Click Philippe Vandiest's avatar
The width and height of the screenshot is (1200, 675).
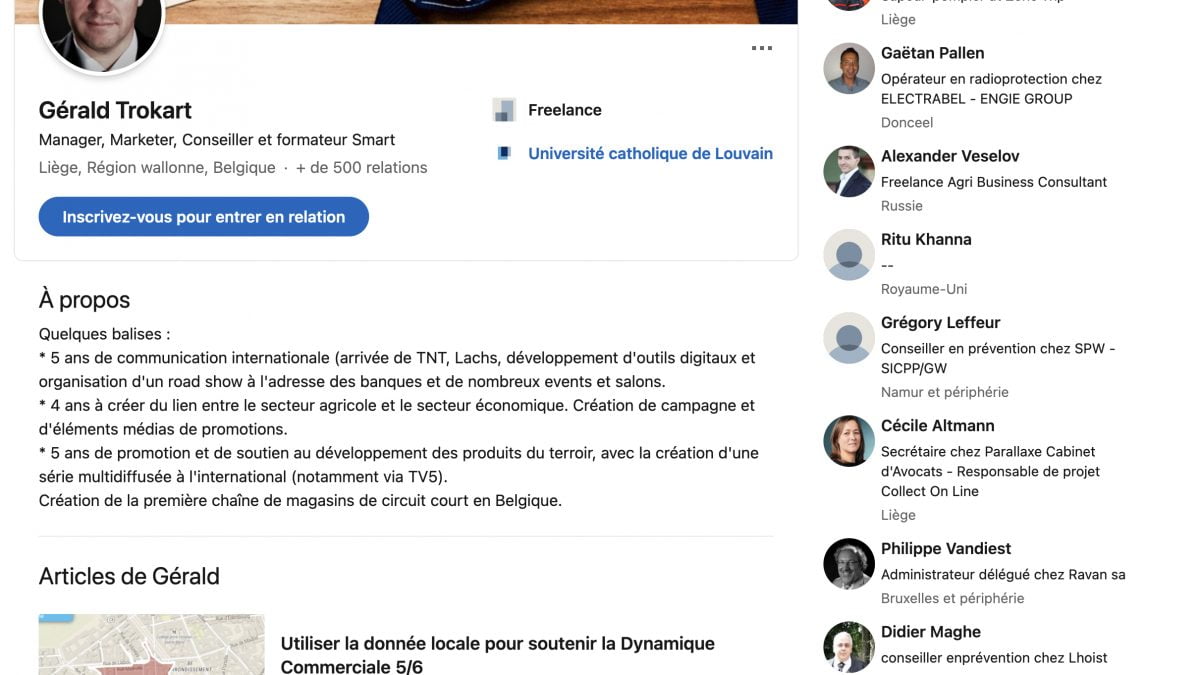coord(849,564)
